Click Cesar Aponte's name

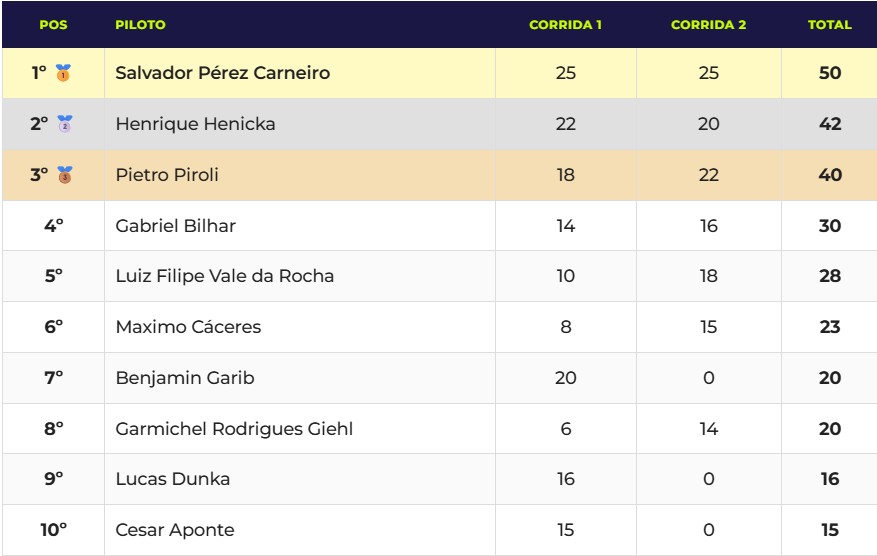[175, 530]
